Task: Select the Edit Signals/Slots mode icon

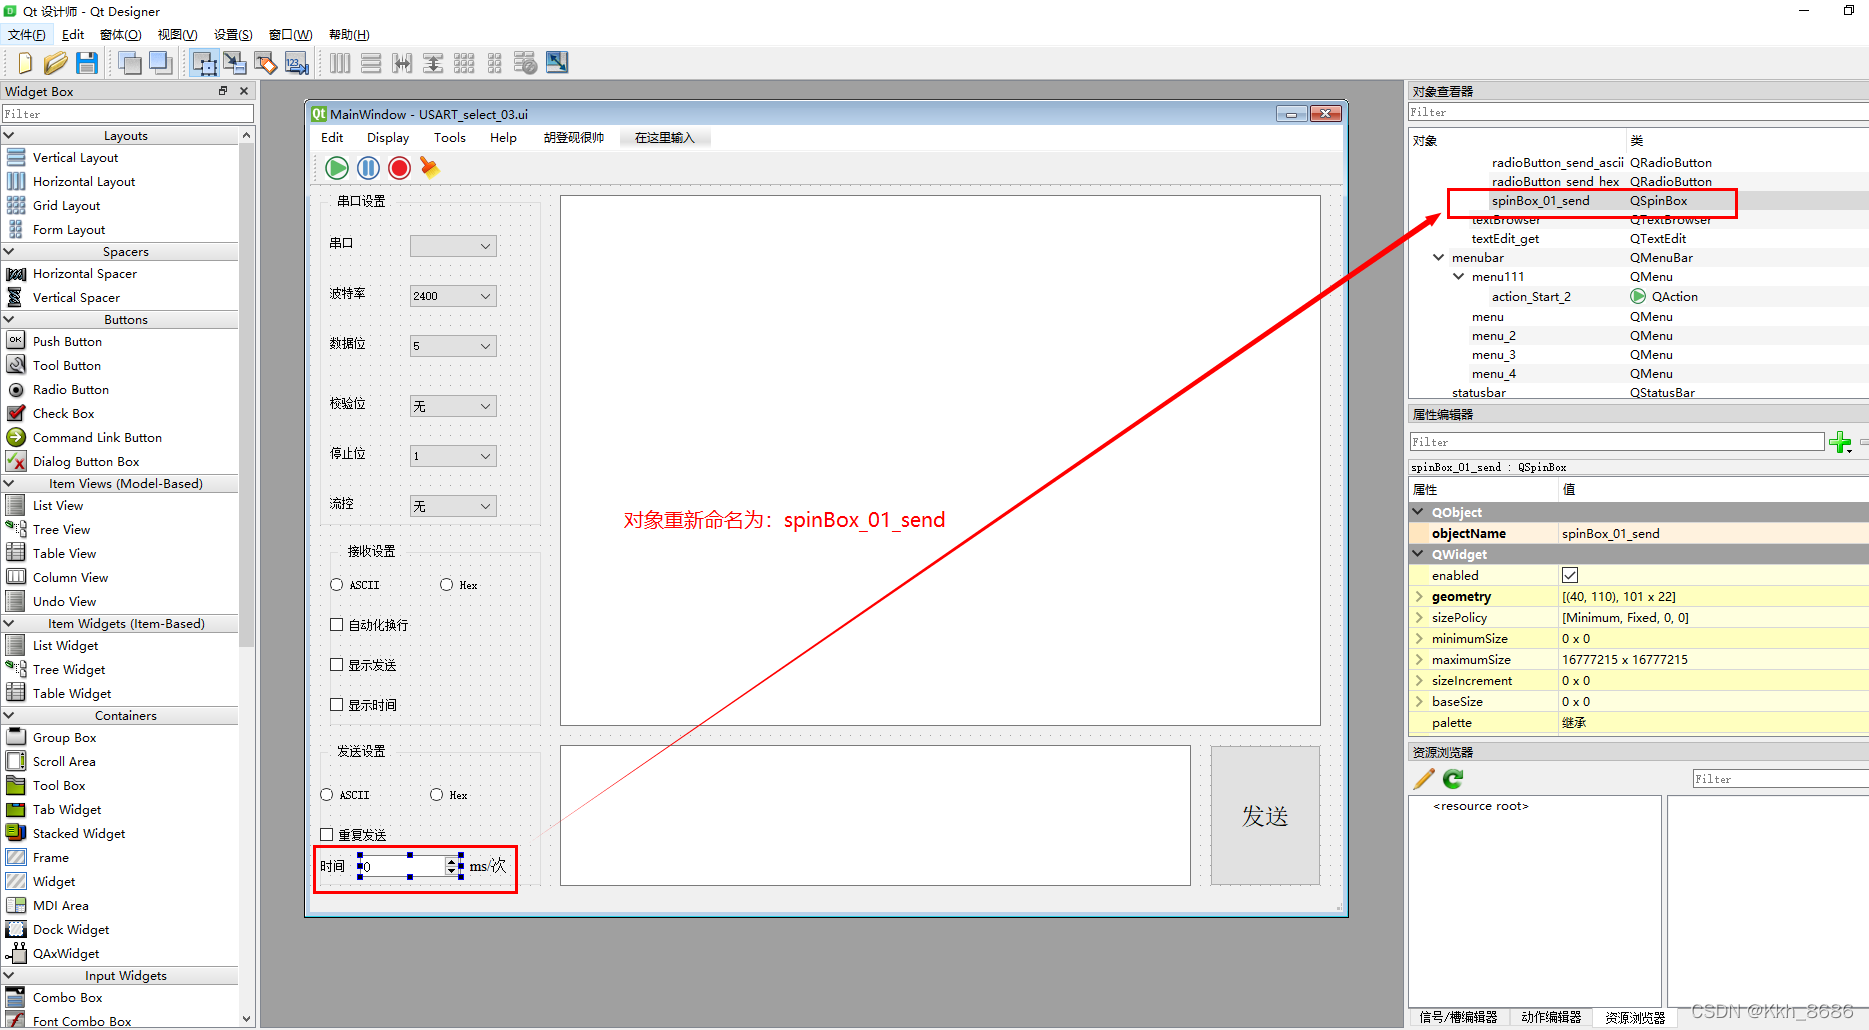Action: coord(235,63)
